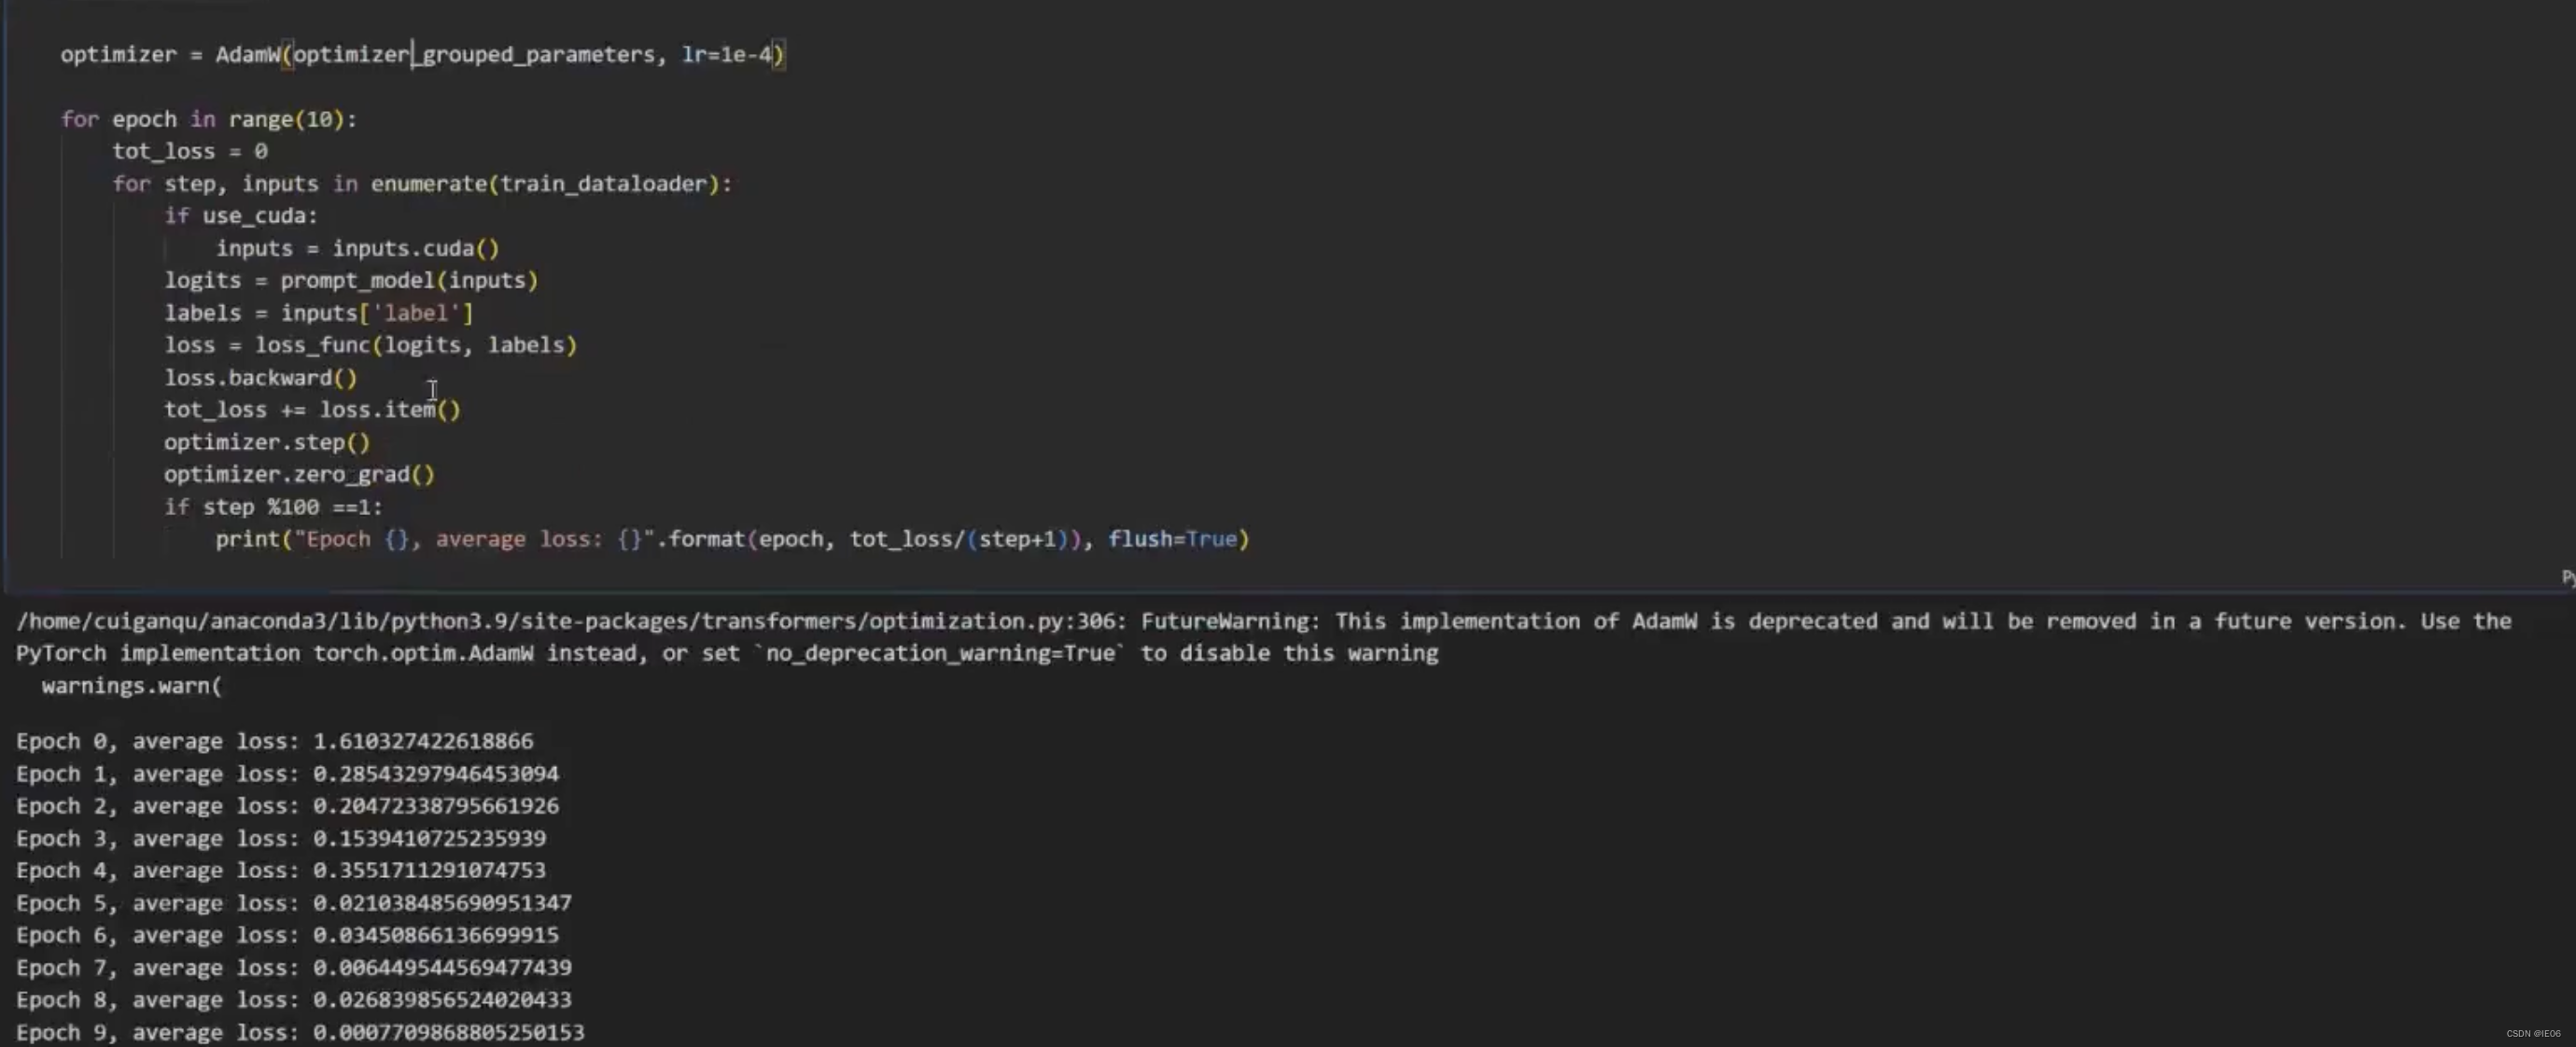
Task: Click the 'if step %100 ==1' line
Action: pos(273,507)
